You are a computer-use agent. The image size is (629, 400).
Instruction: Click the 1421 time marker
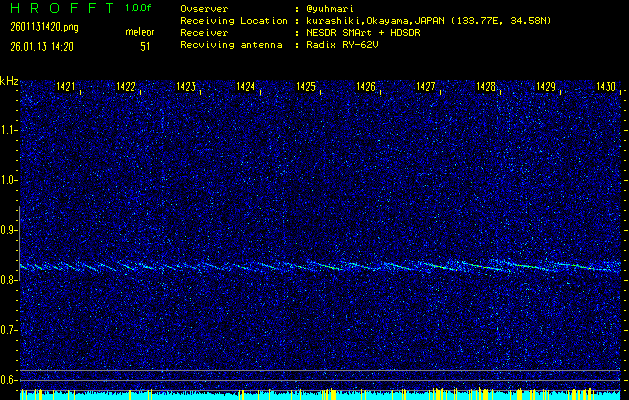[x=67, y=87]
